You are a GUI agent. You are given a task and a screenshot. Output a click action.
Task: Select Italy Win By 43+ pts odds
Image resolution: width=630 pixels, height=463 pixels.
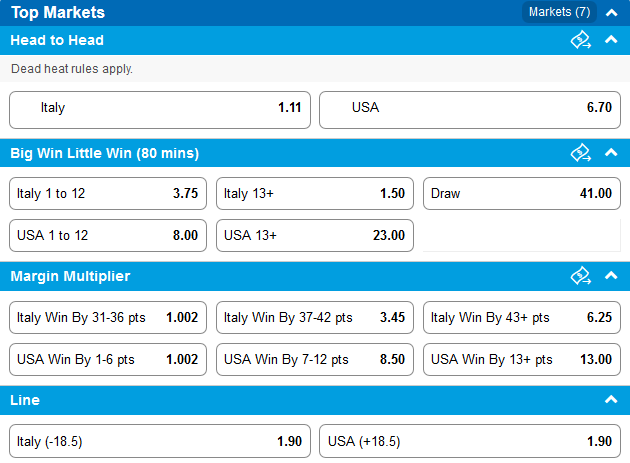point(522,318)
